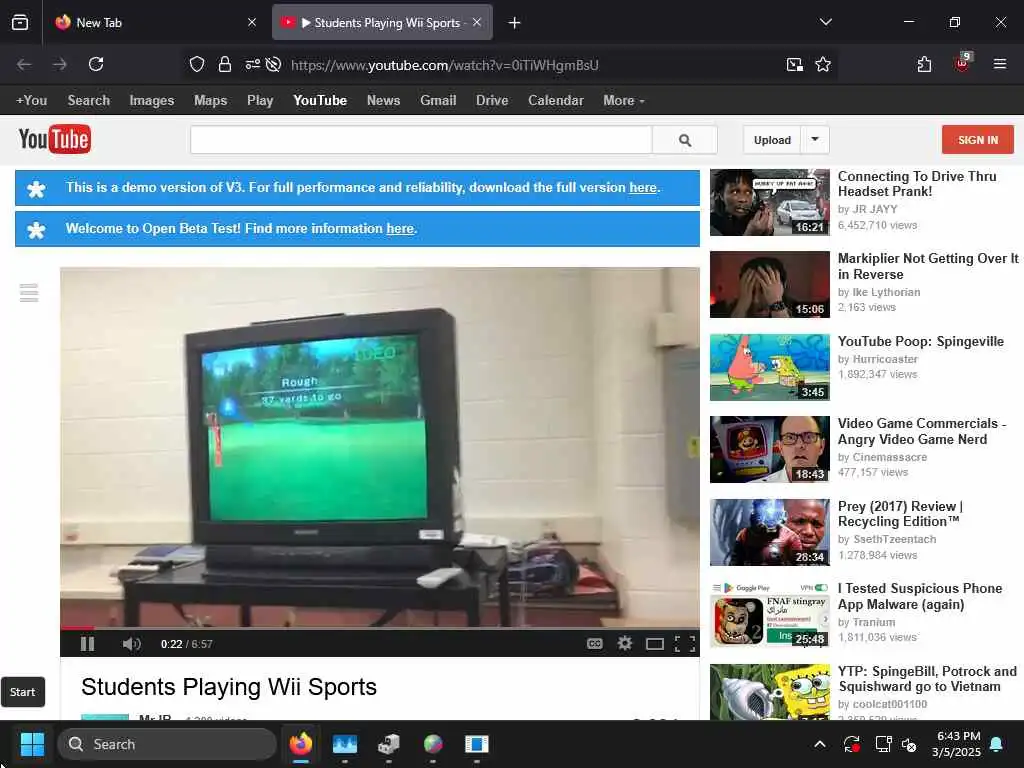Follow the 'here' link in the demo version banner
Image resolution: width=1024 pixels, height=768 pixels.
point(643,187)
